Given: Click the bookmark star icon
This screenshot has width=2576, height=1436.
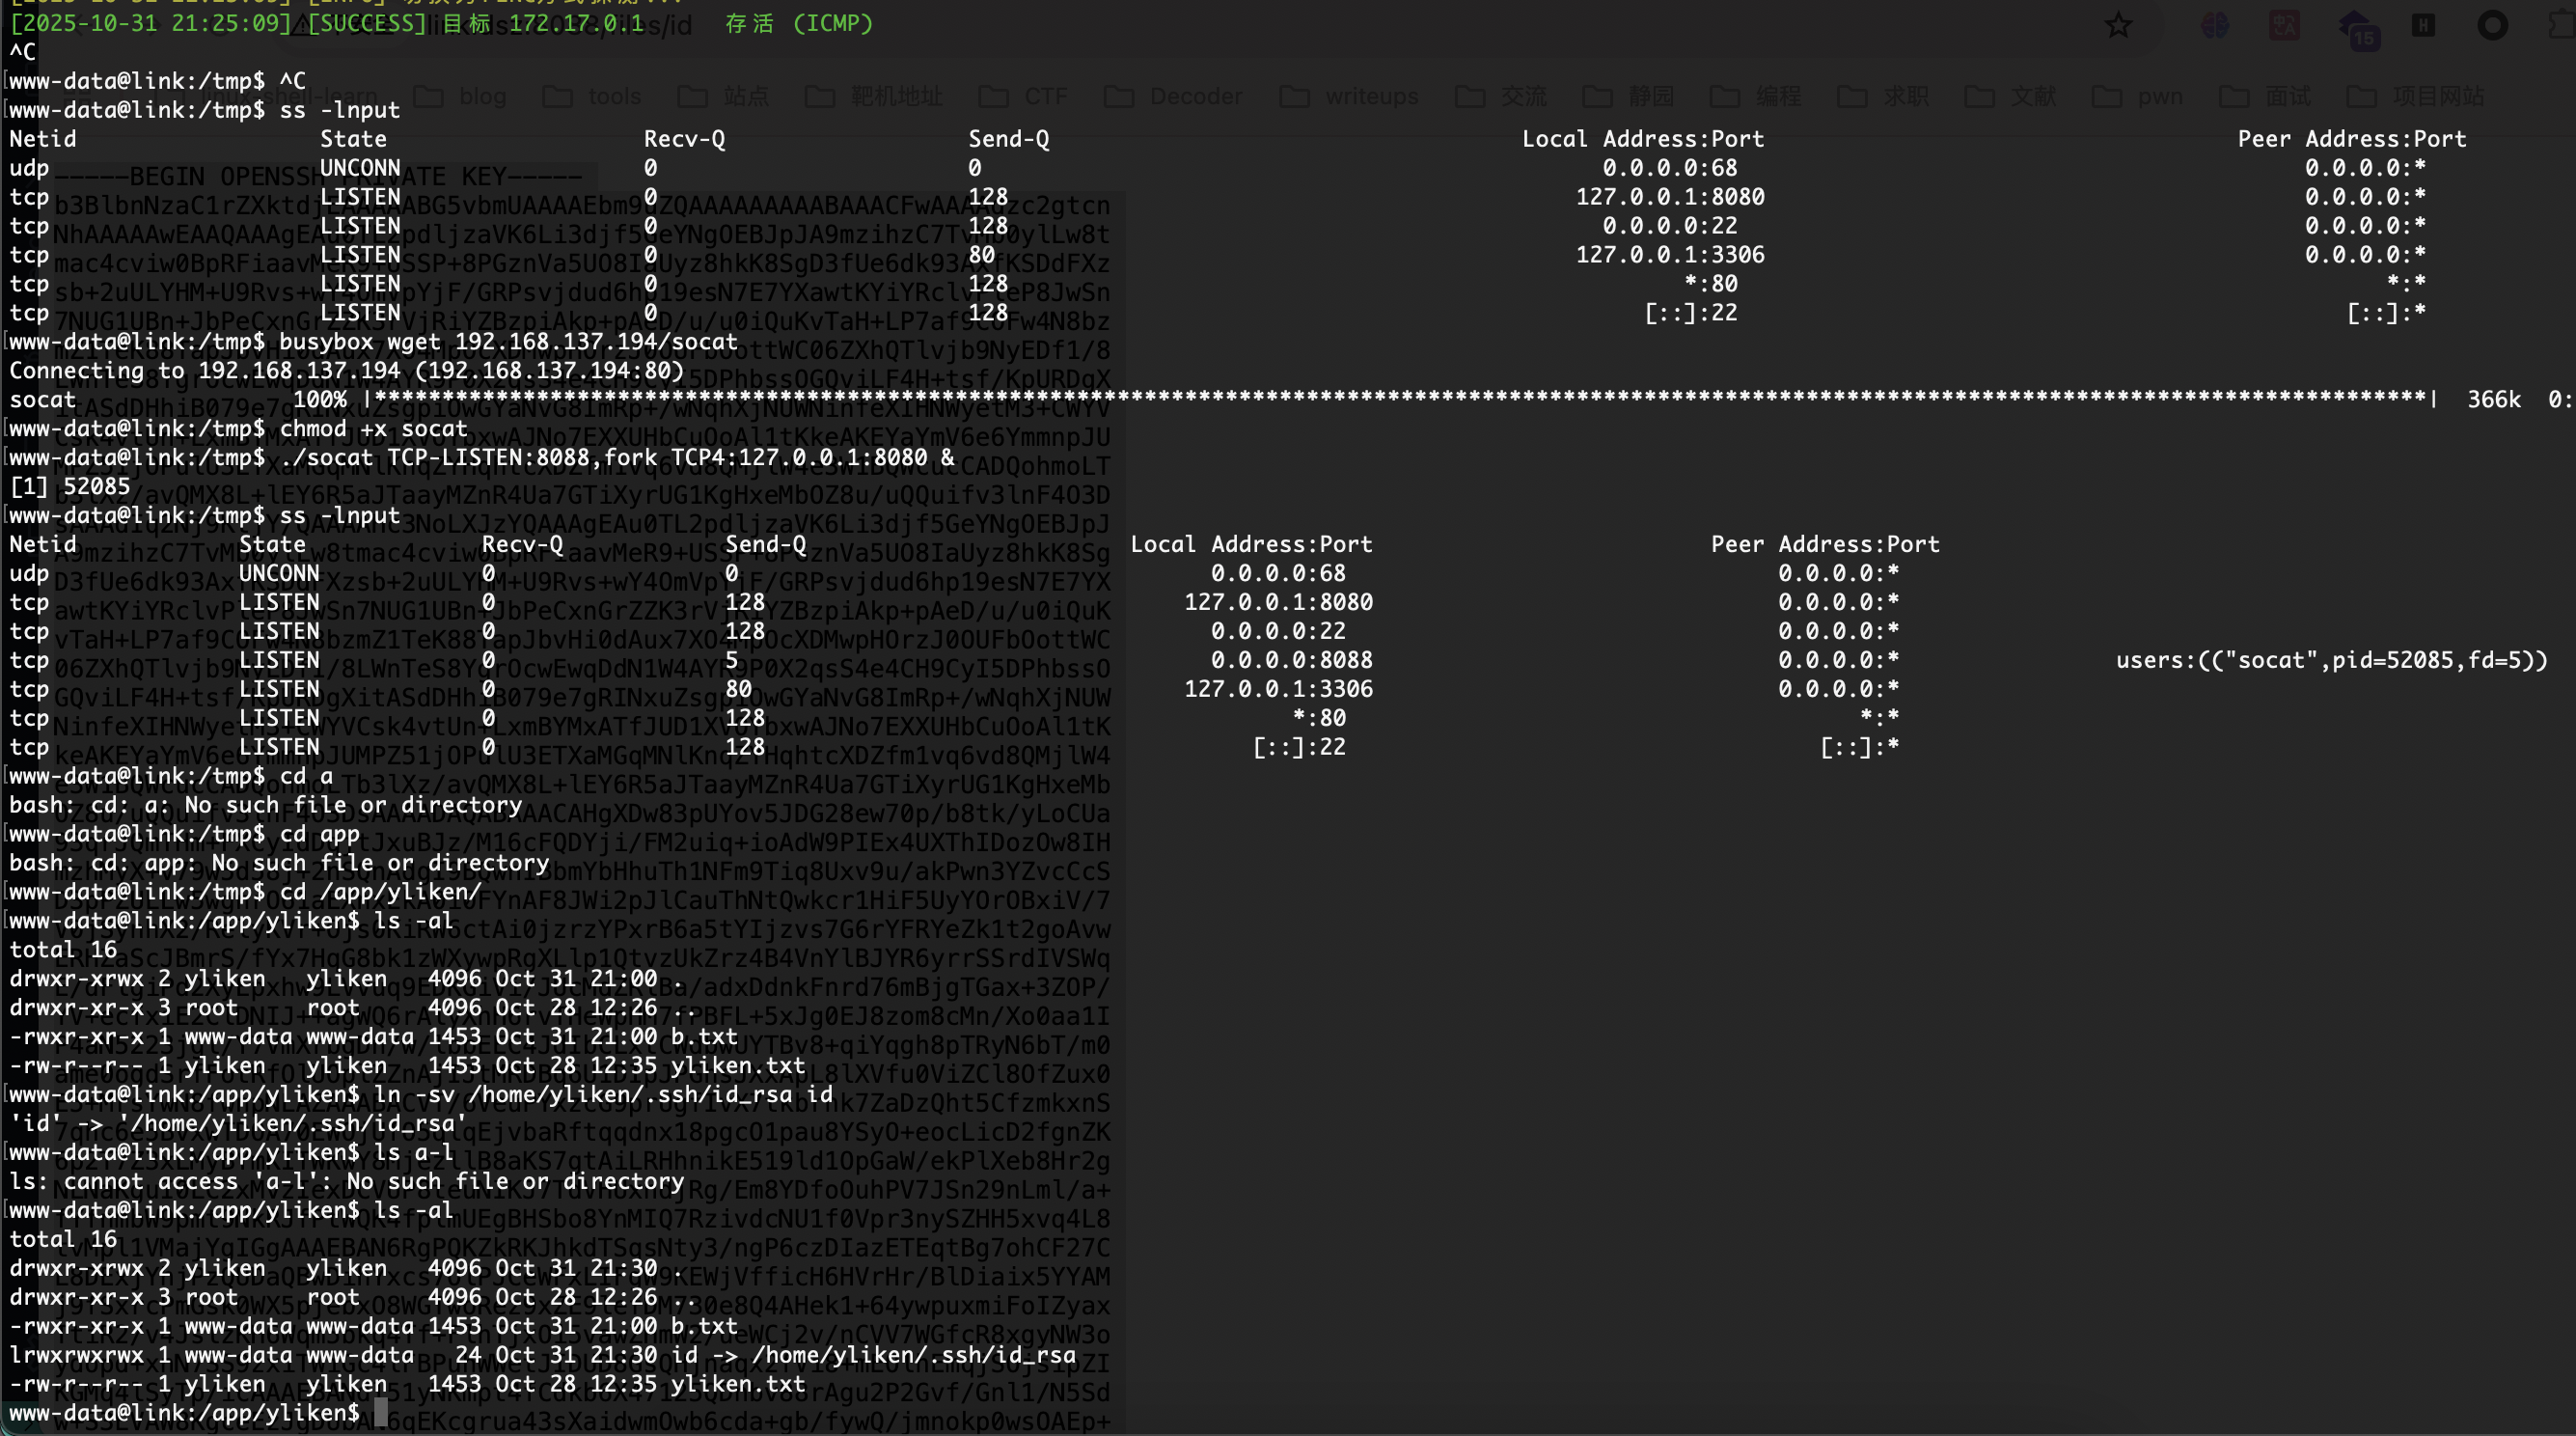Looking at the screenshot, I should tap(2118, 25).
